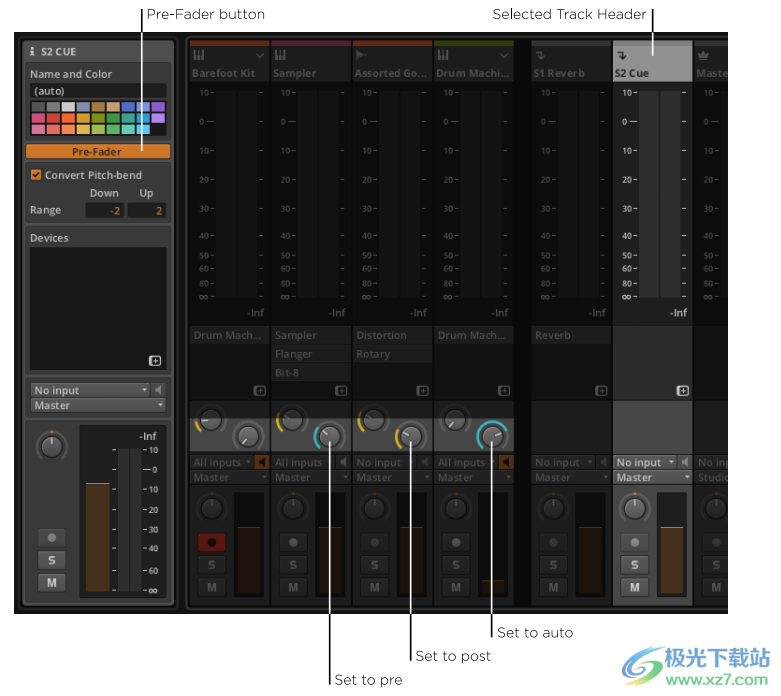Toggle S2 Cue monitor speaker icon
This screenshot has width=781, height=696.
(685, 463)
